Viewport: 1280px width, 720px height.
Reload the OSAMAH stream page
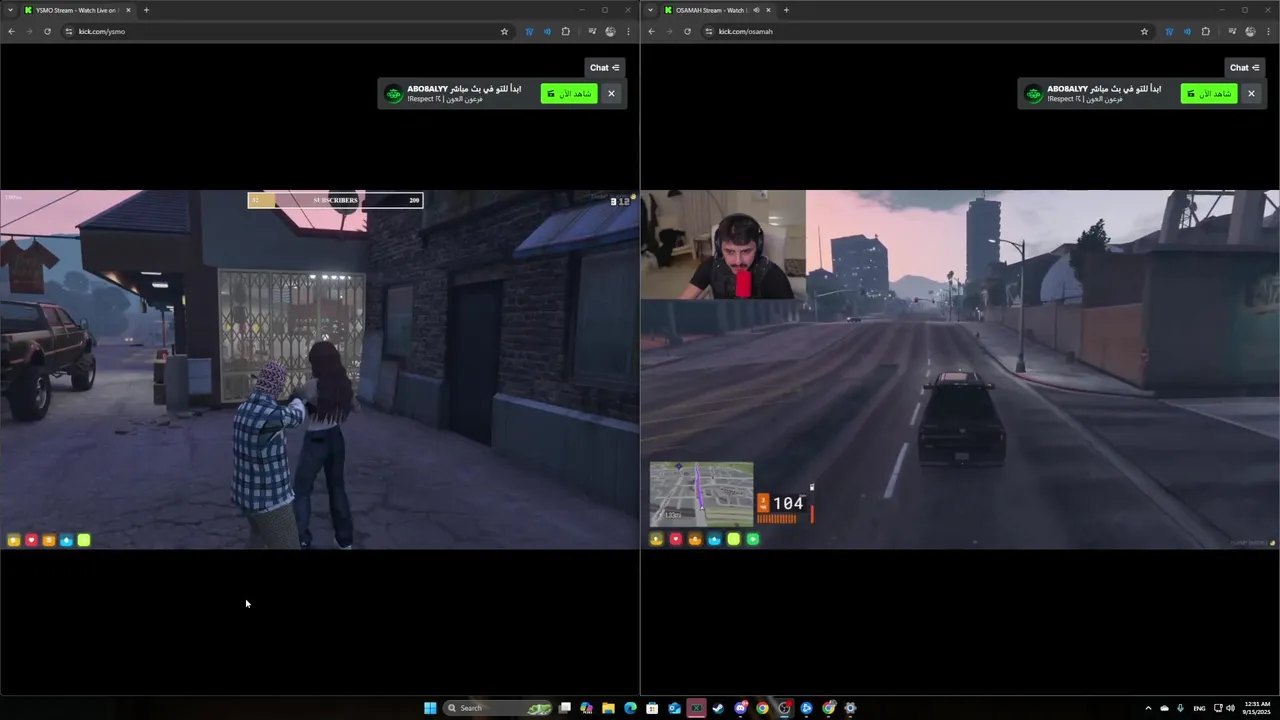687,31
